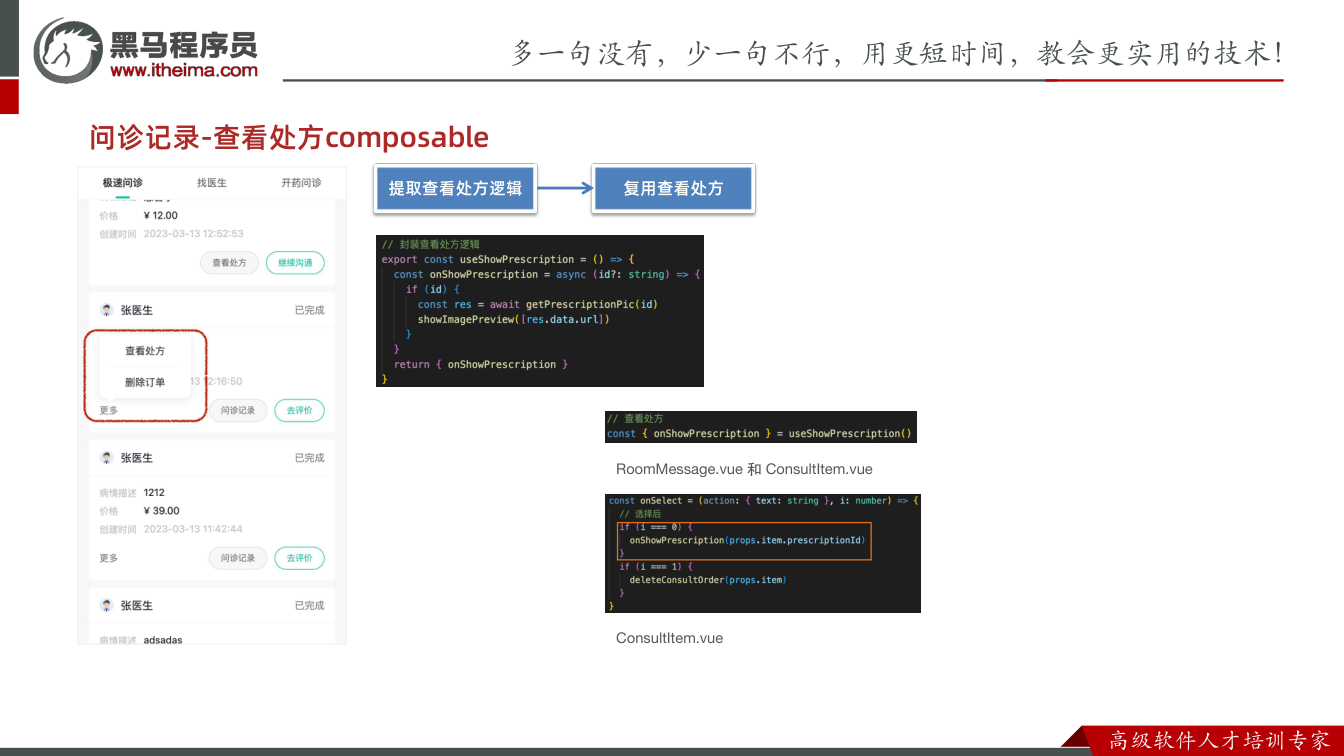Click the ¥ 39.00 price value
The image size is (1344, 756).
click(x=162, y=511)
